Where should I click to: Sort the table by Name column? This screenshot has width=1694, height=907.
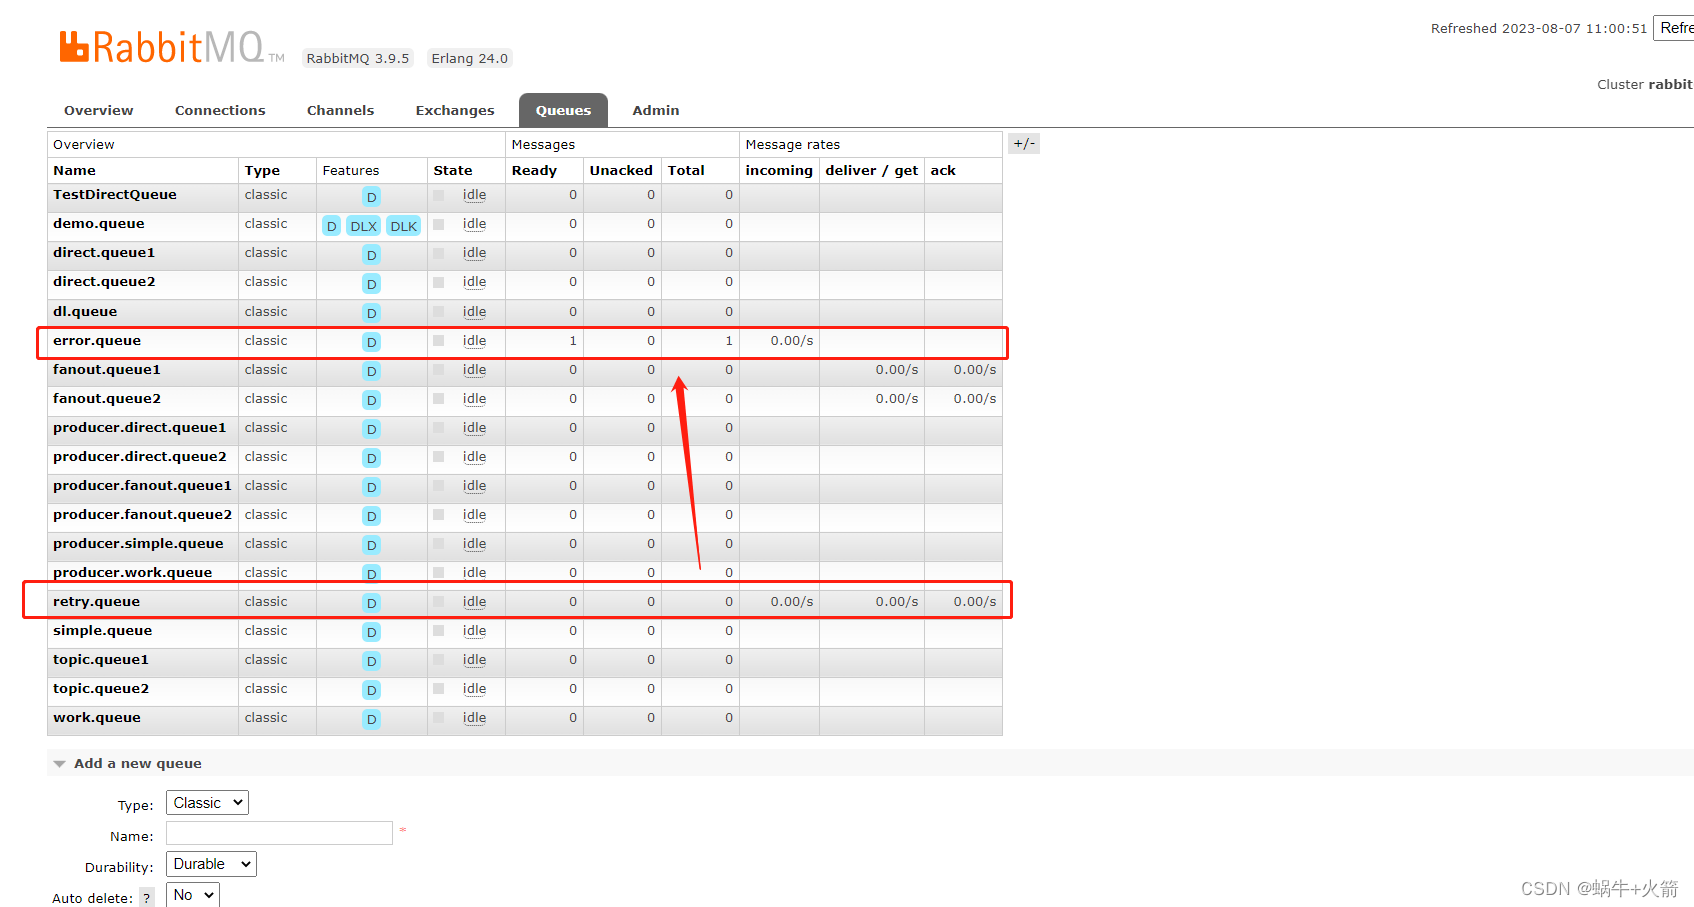point(74,171)
